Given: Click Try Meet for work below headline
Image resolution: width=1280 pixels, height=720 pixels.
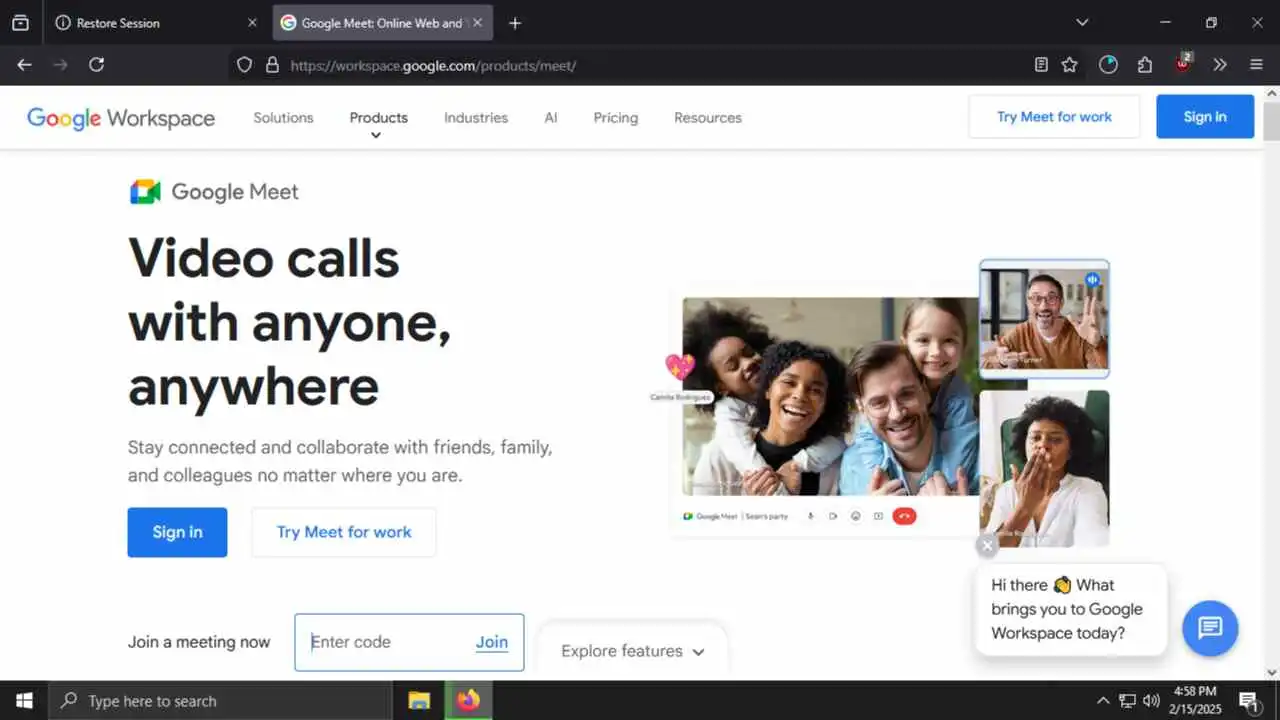Looking at the screenshot, I should (x=344, y=532).
